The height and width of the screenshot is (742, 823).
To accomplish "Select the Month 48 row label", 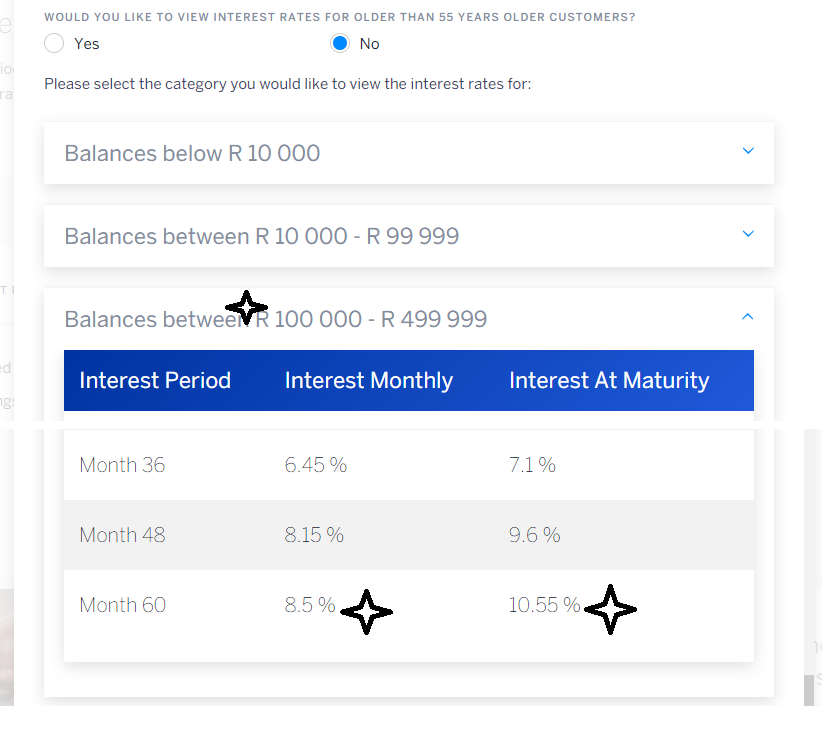I will (122, 535).
